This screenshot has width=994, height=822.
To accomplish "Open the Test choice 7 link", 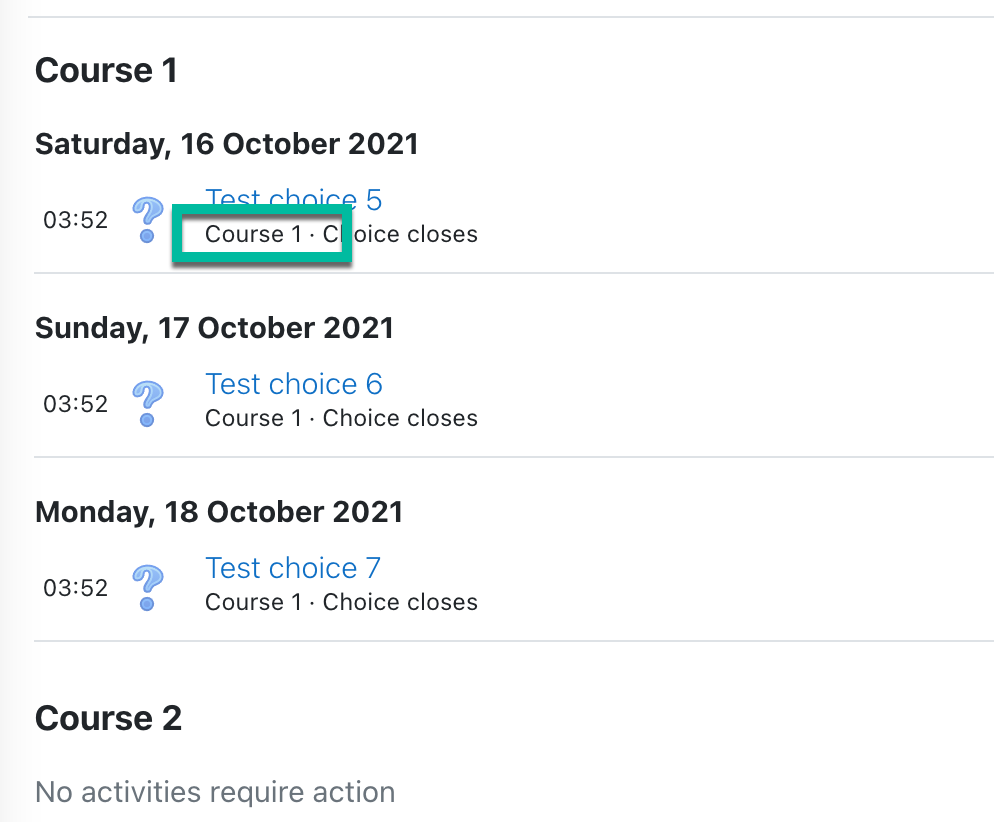I will [293, 568].
